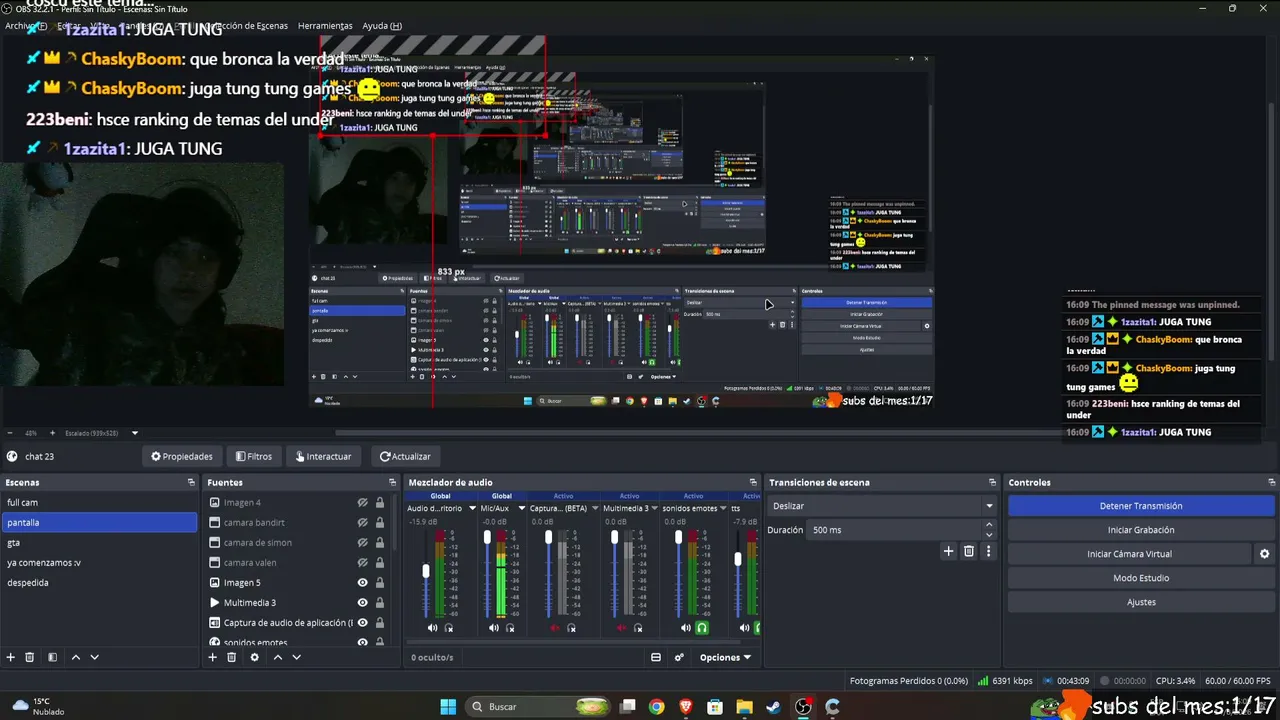Viewport: 1280px width, 720px height.
Task: Move the selected scene down
Action: coord(95,657)
